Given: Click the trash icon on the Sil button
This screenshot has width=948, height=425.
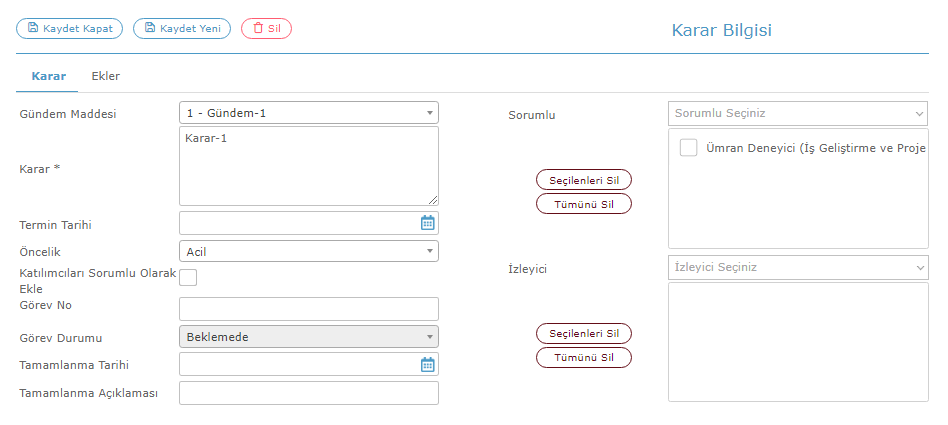Looking at the screenshot, I should (258, 28).
